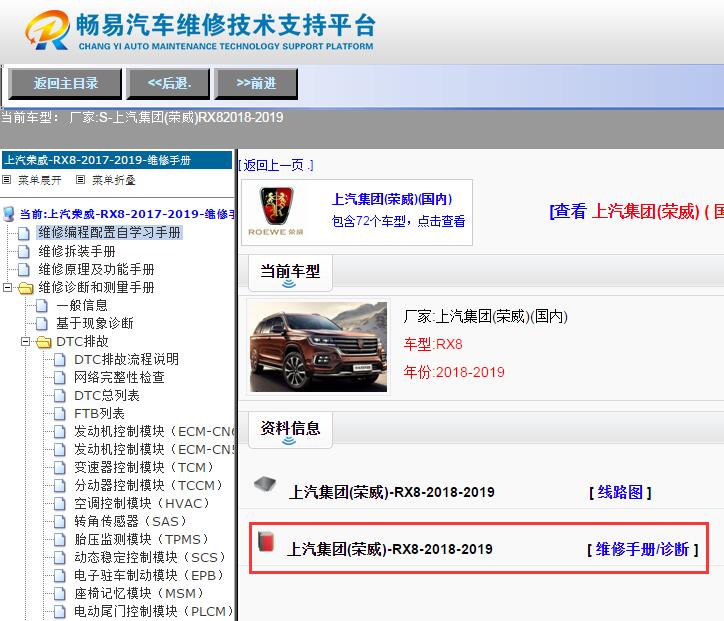The image size is (724, 621).
Task: Click page icon of 转角传感器（SAS）
Action: coord(60,522)
